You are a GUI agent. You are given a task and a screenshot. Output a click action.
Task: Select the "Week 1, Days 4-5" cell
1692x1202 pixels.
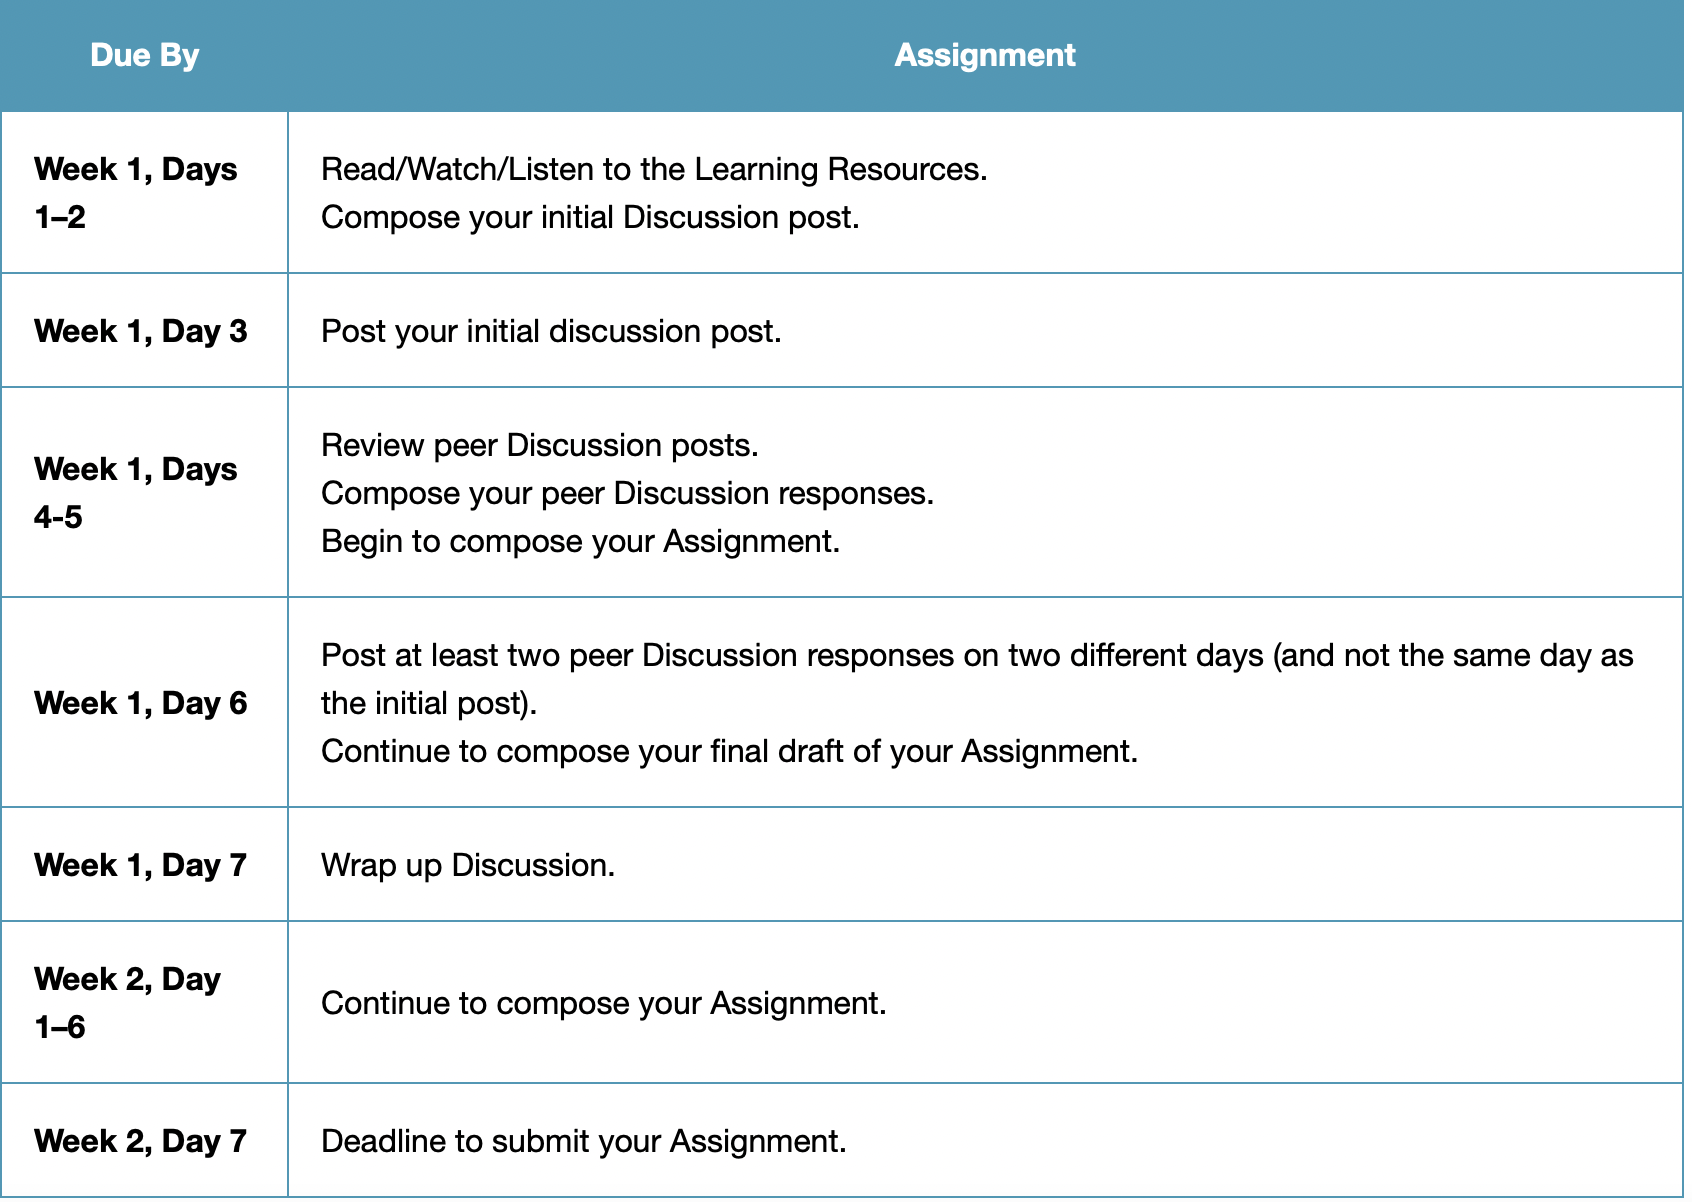point(144,493)
